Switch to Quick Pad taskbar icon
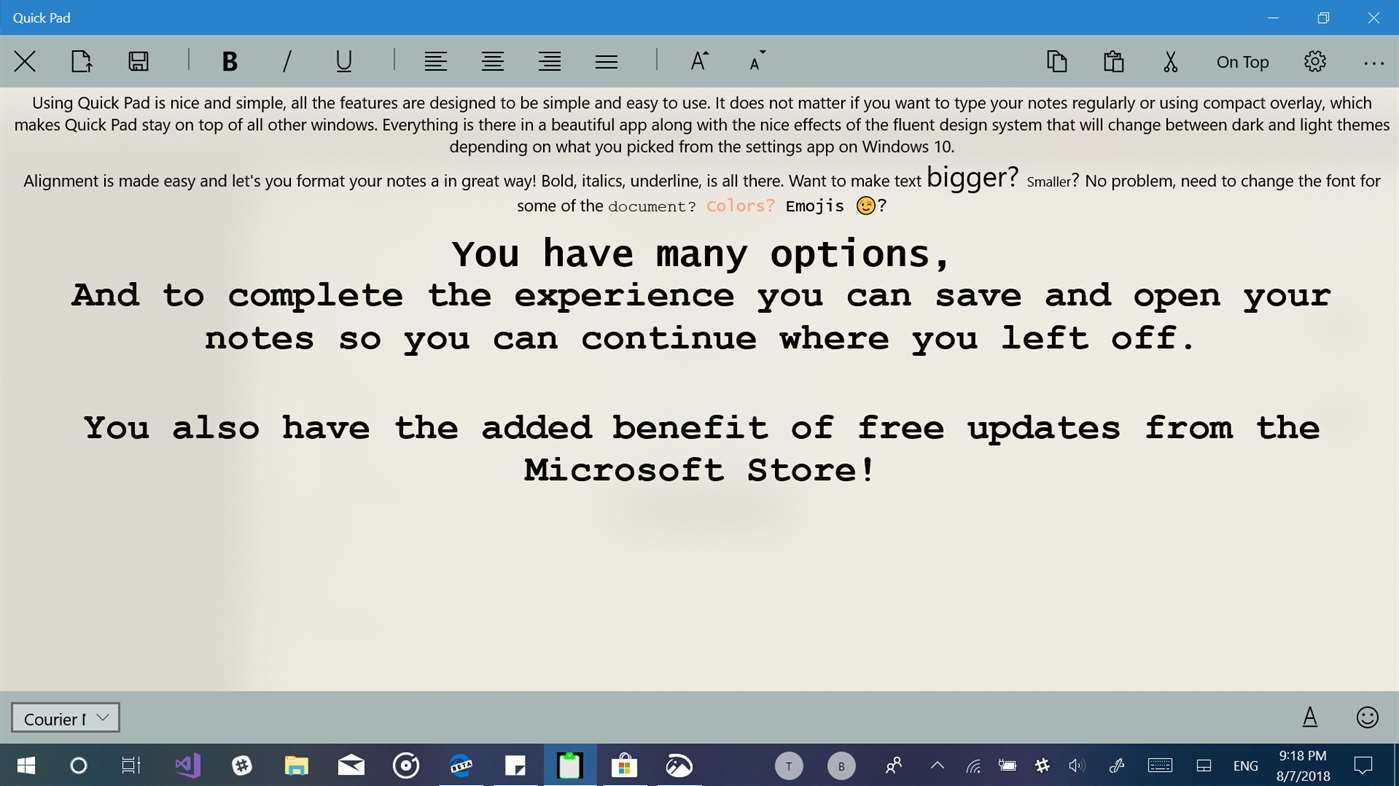Image resolution: width=1399 pixels, height=786 pixels. [570, 766]
